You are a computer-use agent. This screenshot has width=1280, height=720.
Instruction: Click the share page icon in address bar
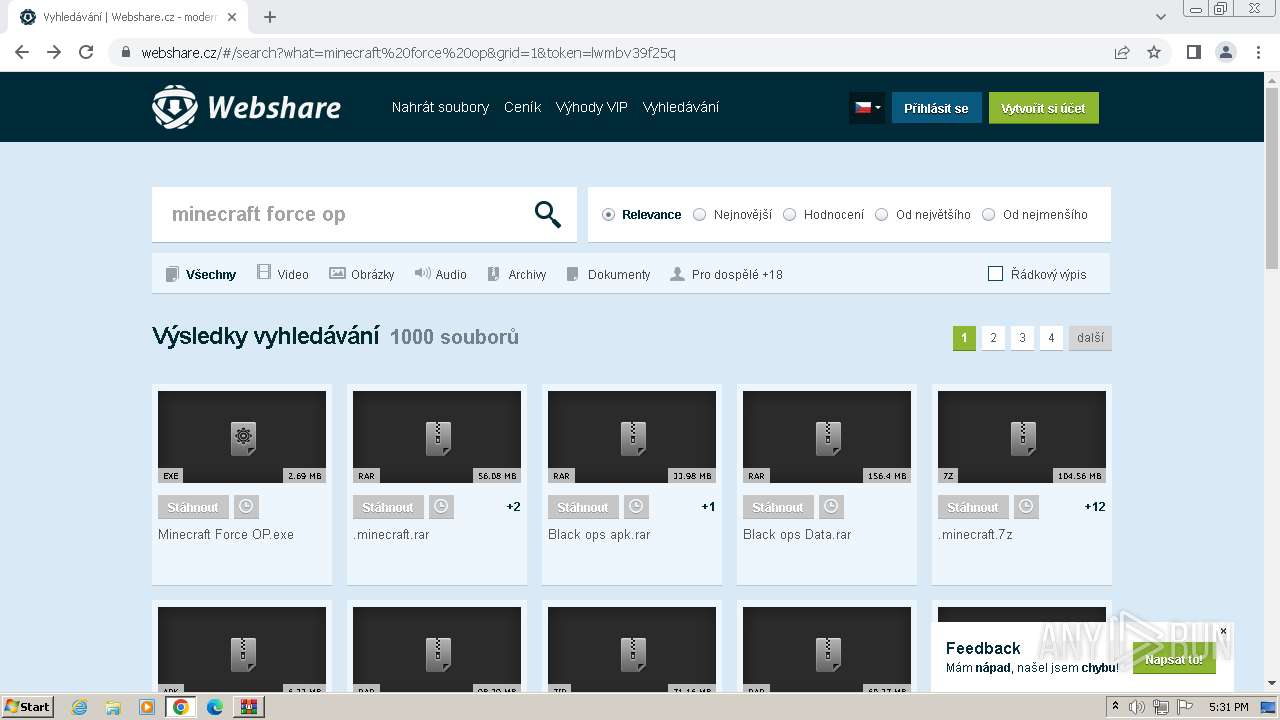tap(1122, 52)
